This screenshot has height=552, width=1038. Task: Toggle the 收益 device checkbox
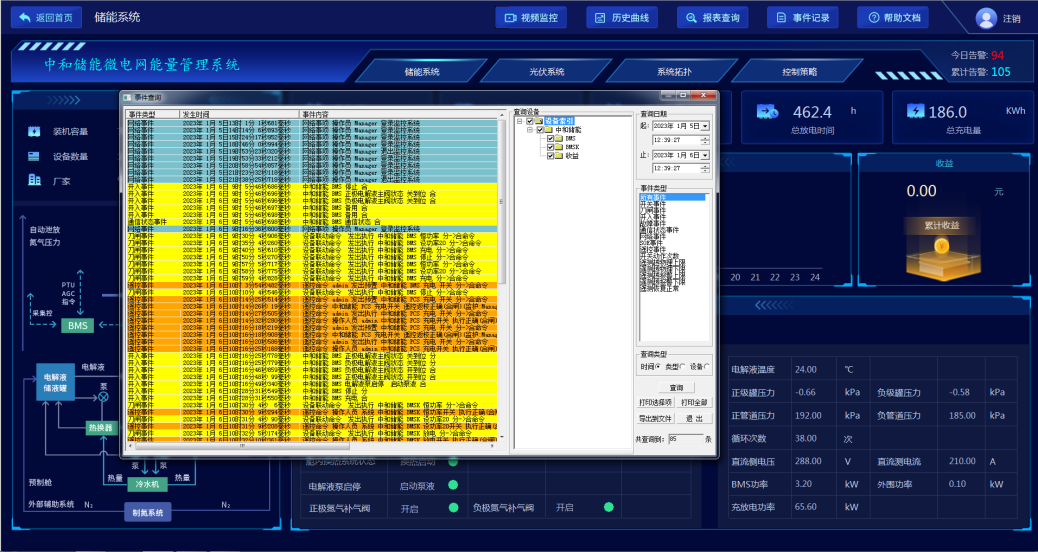point(550,156)
